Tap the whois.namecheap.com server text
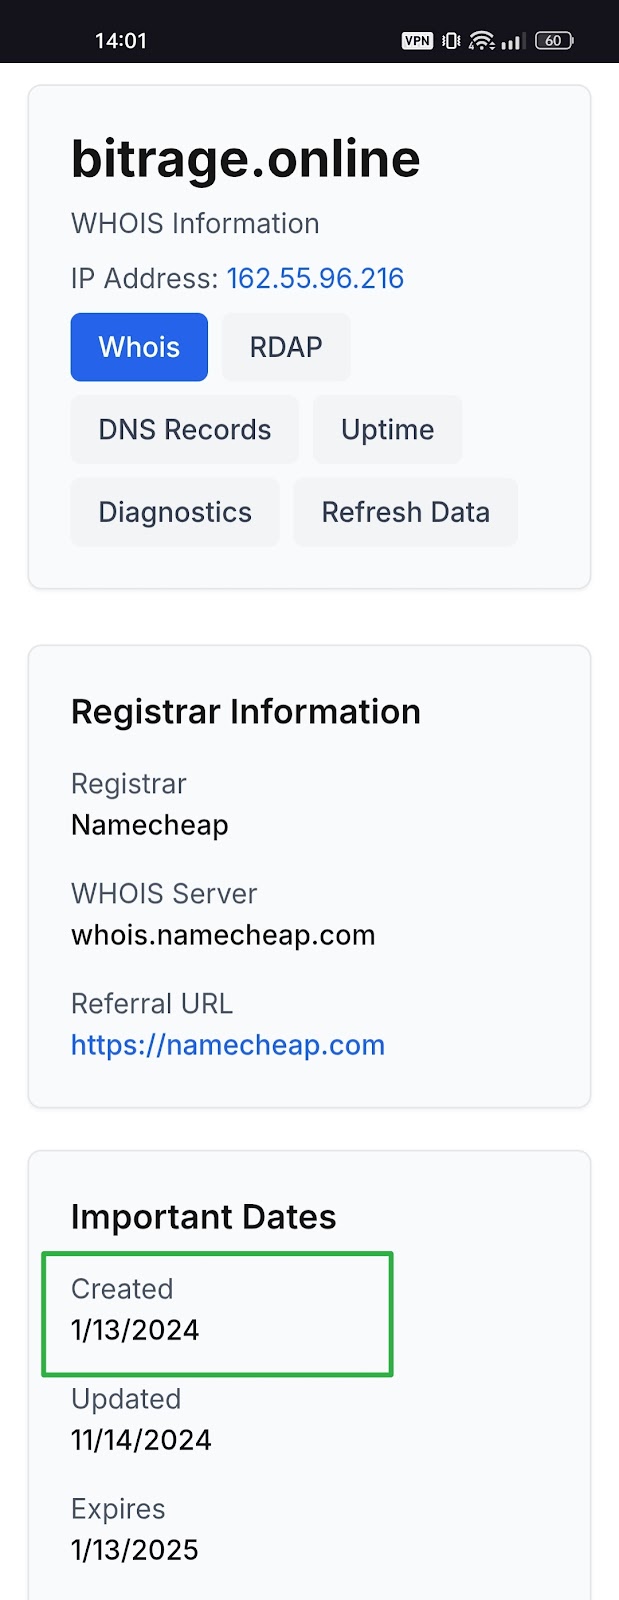 click(223, 935)
